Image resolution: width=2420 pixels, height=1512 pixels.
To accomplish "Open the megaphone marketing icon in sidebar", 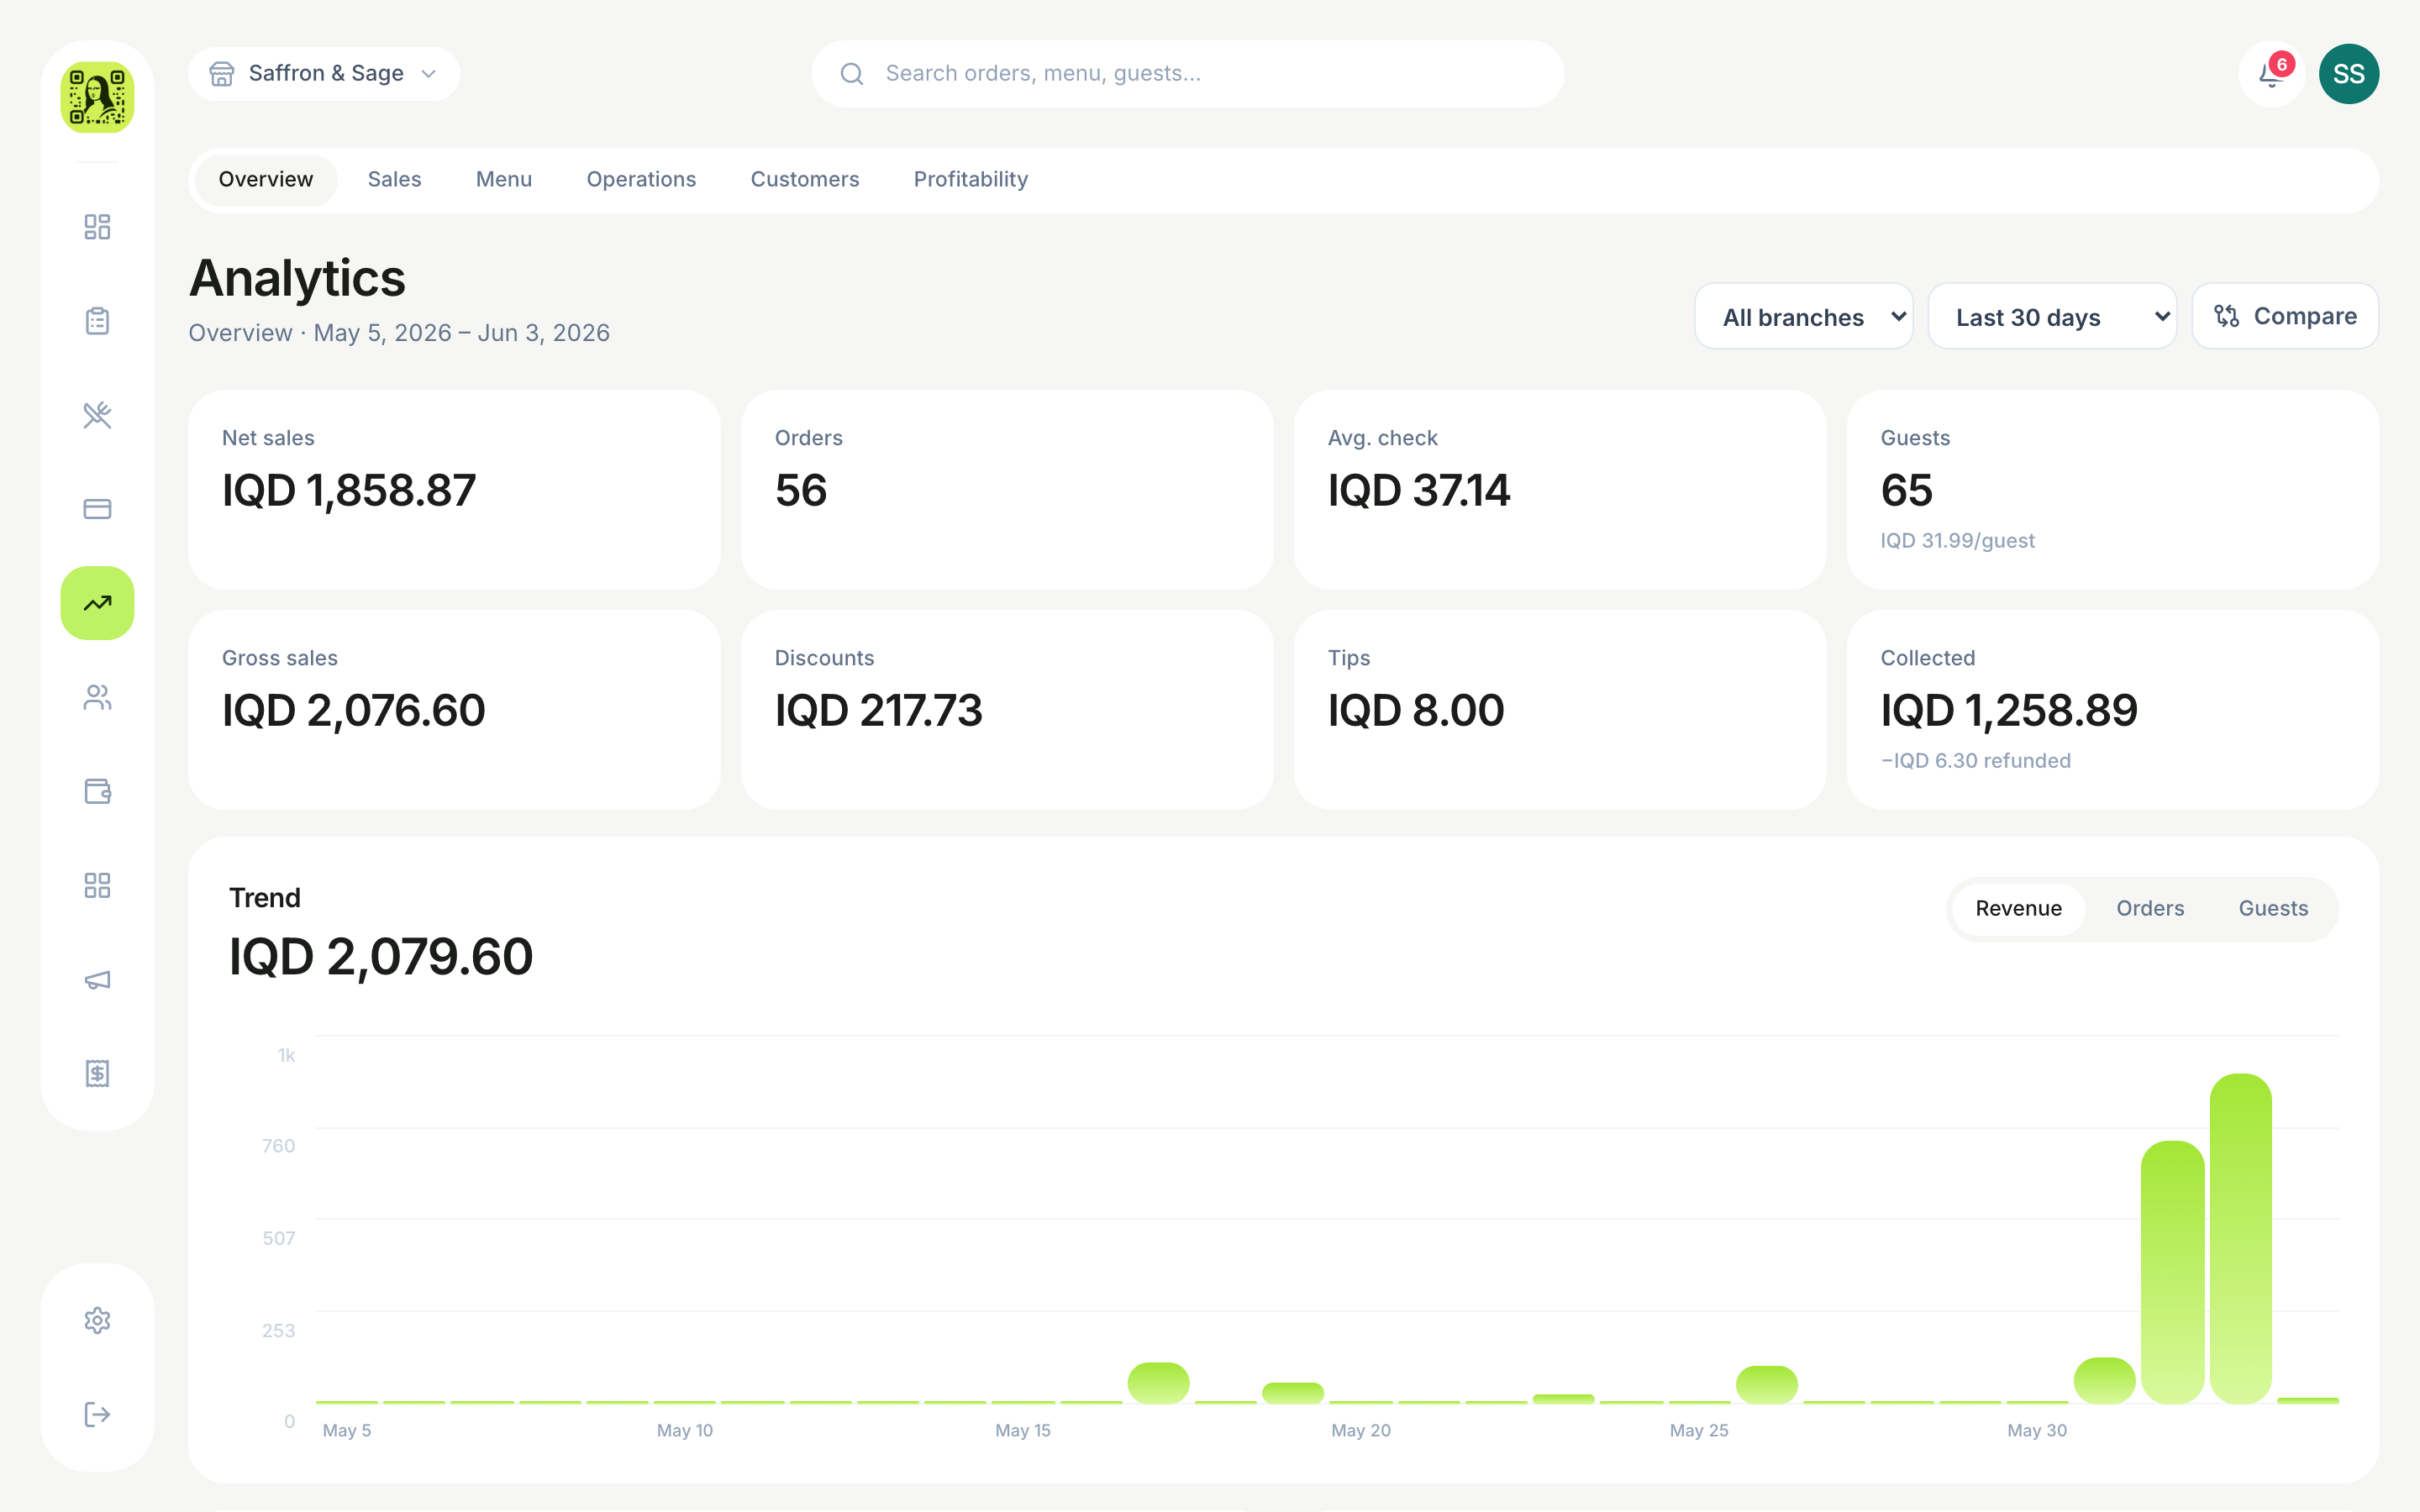I will [97, 979].
